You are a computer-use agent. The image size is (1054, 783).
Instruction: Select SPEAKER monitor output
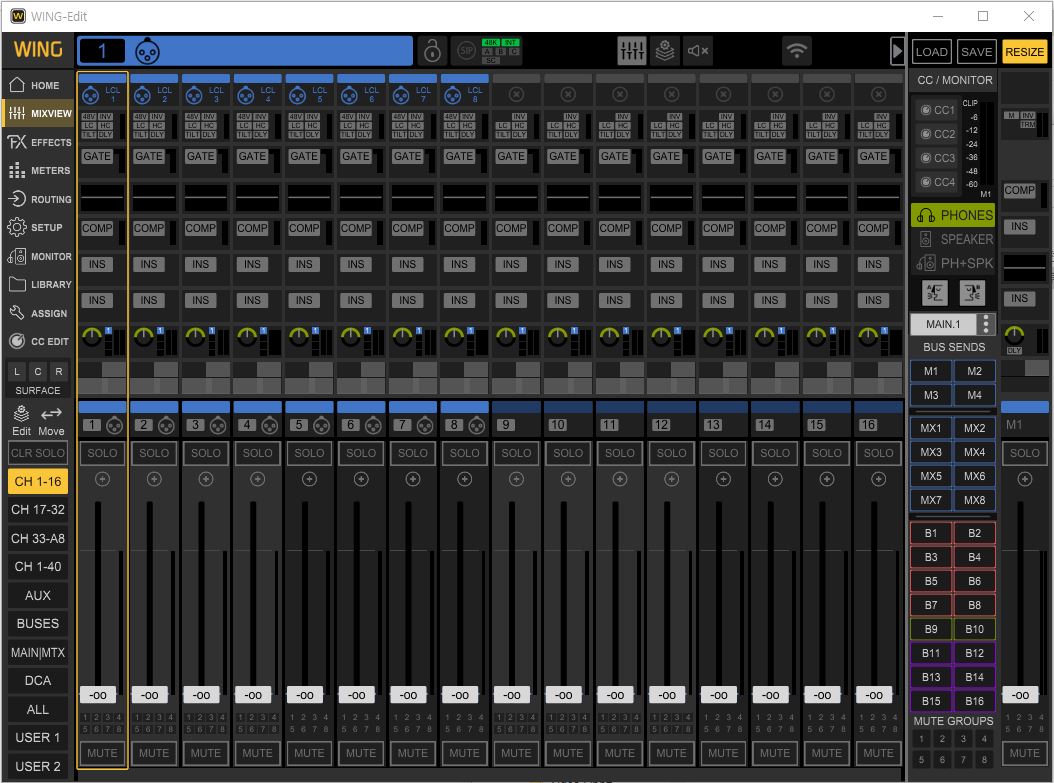[x=953, y=239]
